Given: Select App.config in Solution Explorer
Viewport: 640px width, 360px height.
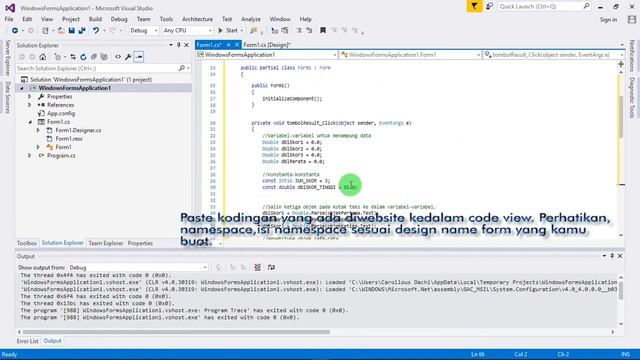Looking at the screenshot, I should tap(61, 113).
